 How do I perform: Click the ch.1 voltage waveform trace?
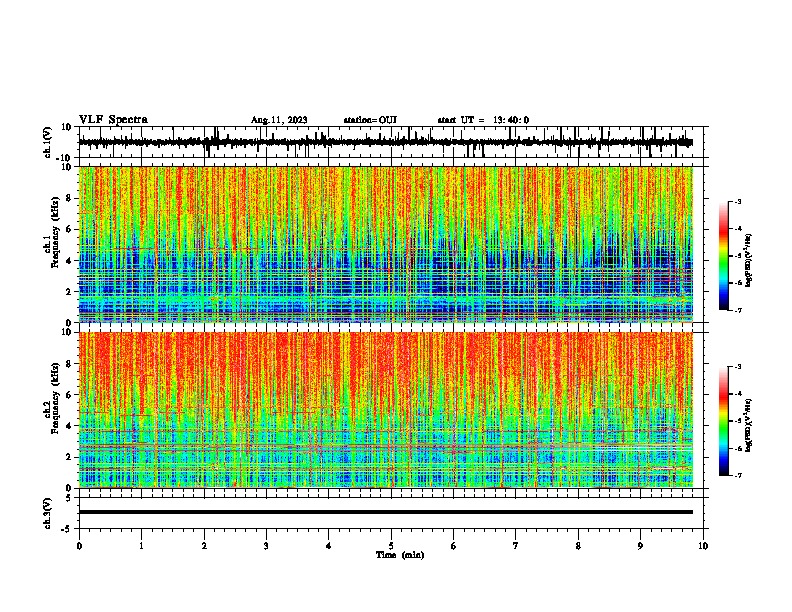click(386, 142)
